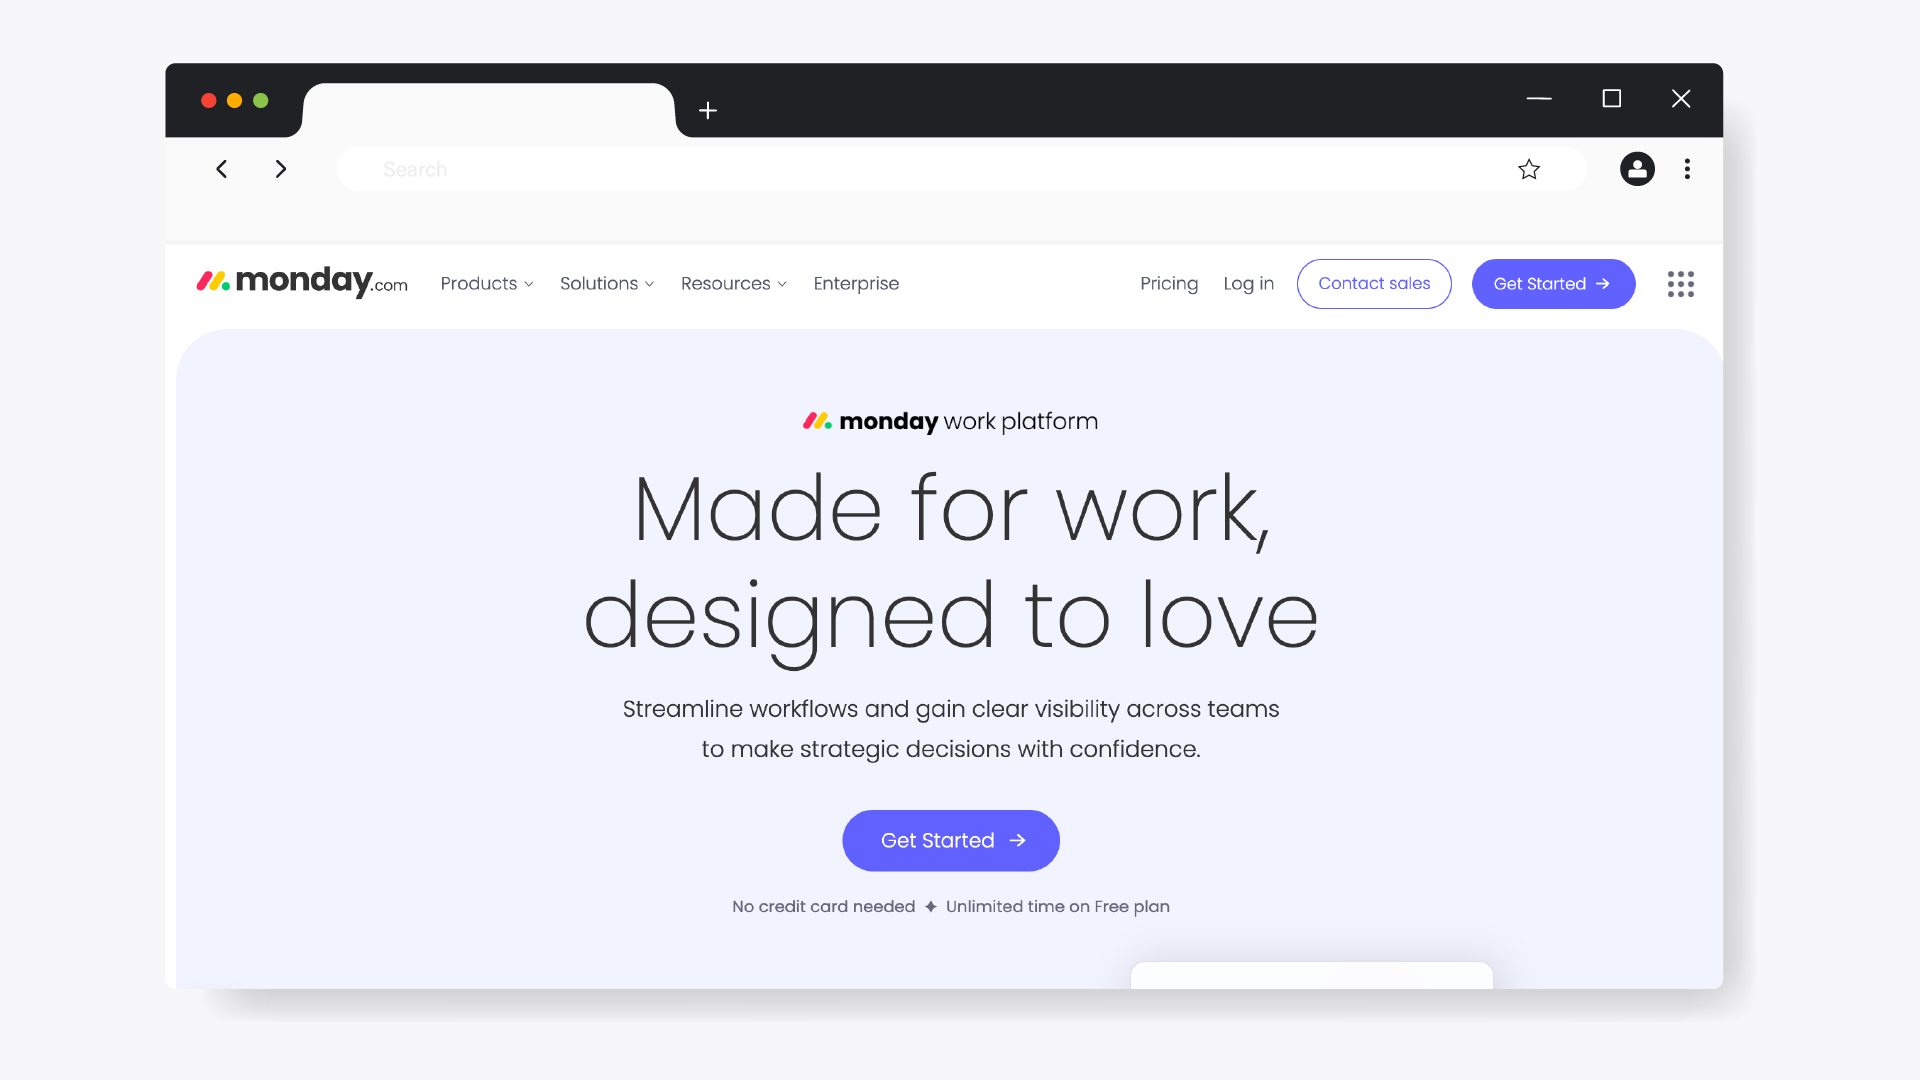Image resolution: width=1920 pixels, height=1080 pixels.
Task: Click the new tab plus icon
Action: click(708, 108)
